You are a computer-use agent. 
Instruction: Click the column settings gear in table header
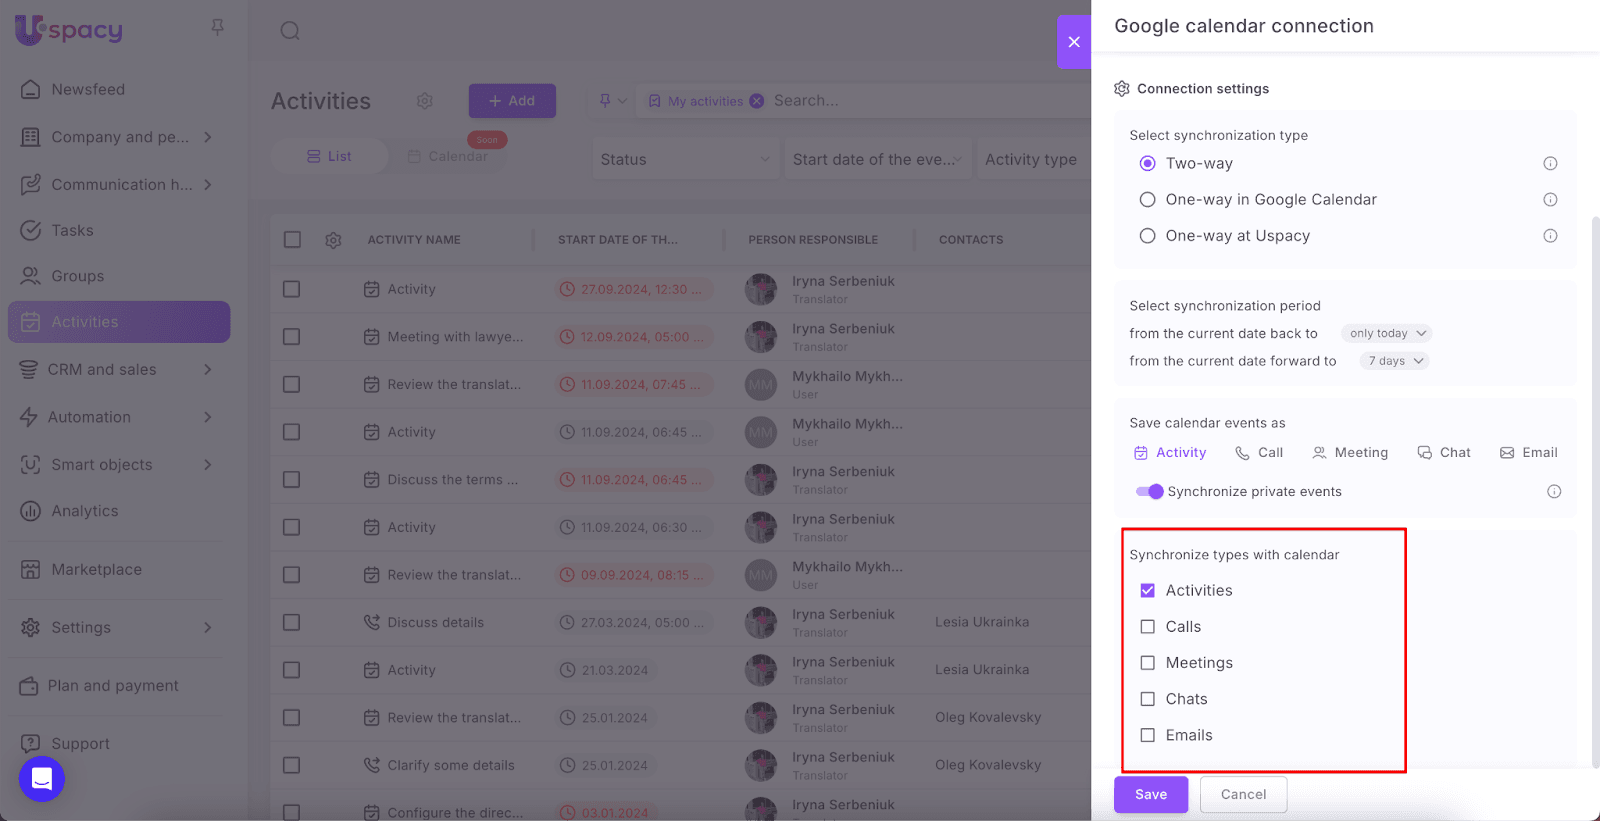tap(333, 240)
